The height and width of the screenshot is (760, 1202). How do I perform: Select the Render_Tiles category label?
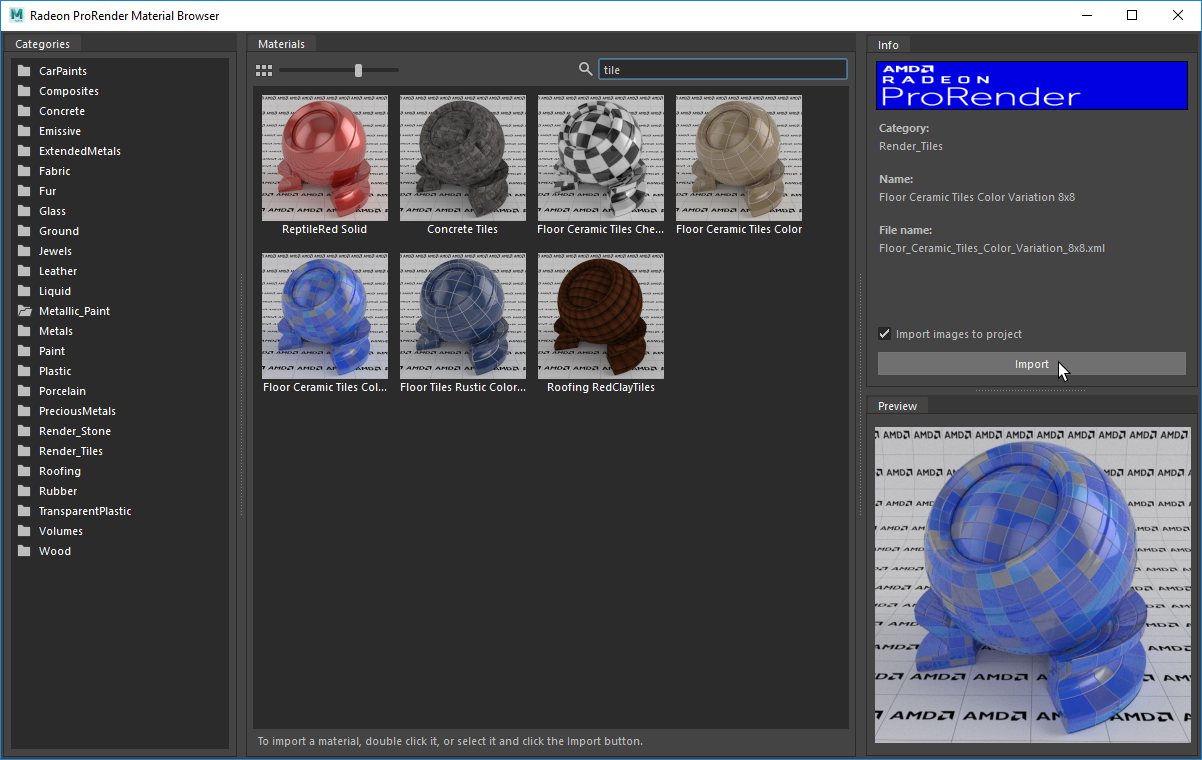click(71, 451)
